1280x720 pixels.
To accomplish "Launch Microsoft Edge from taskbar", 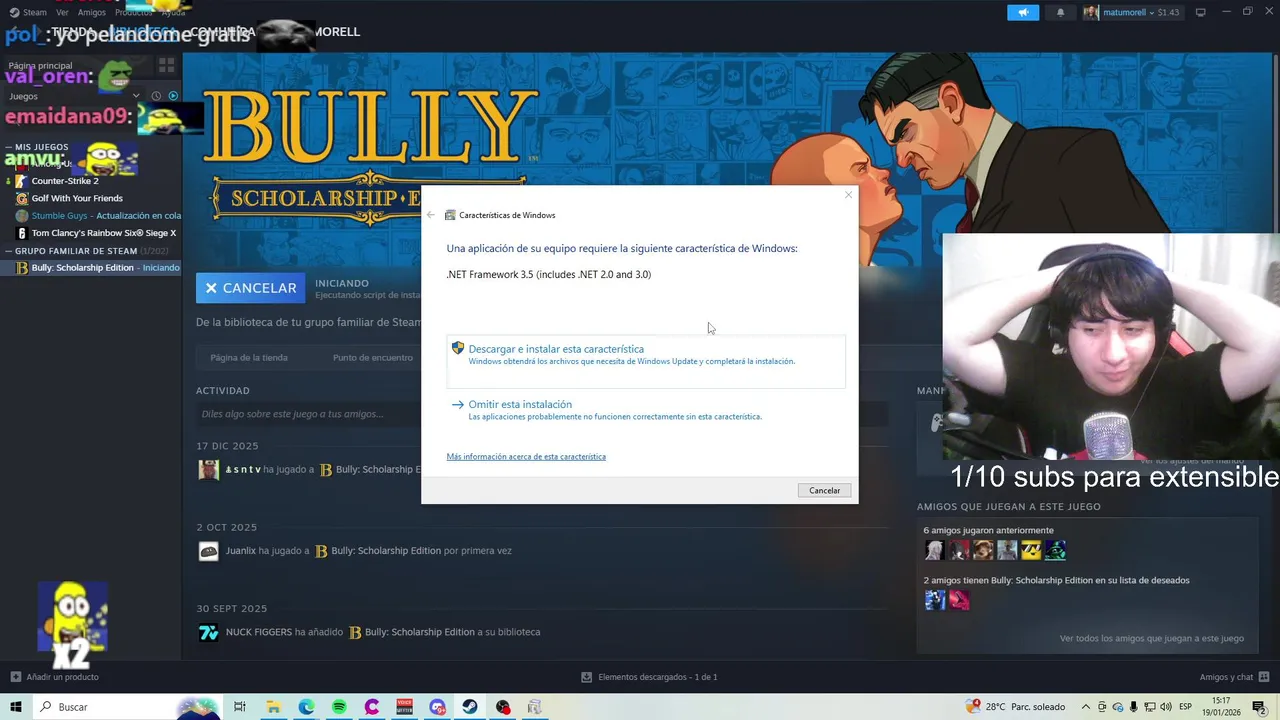I will pyautogui.click(x=306, y=707).
